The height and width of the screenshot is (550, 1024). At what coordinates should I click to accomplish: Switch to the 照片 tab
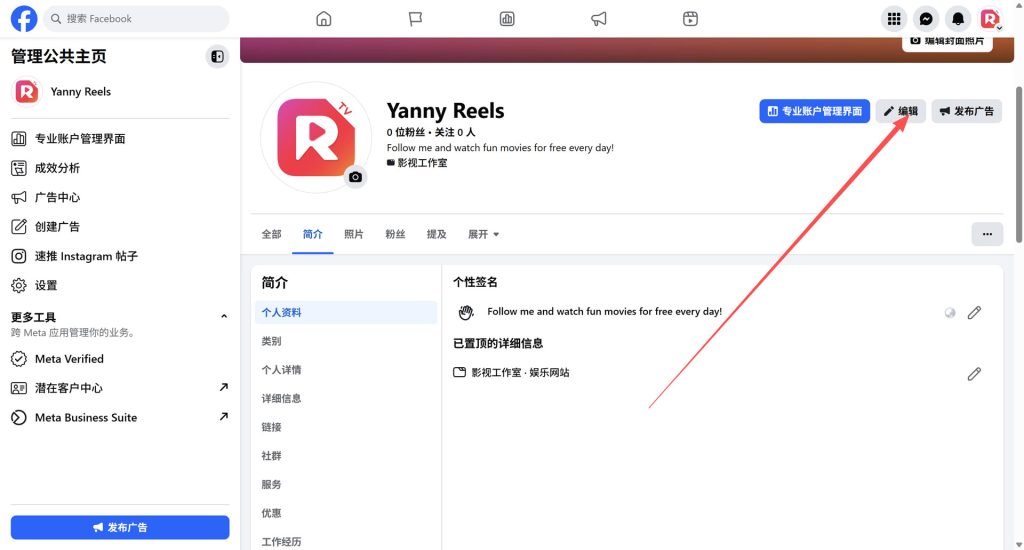(354, 234)
